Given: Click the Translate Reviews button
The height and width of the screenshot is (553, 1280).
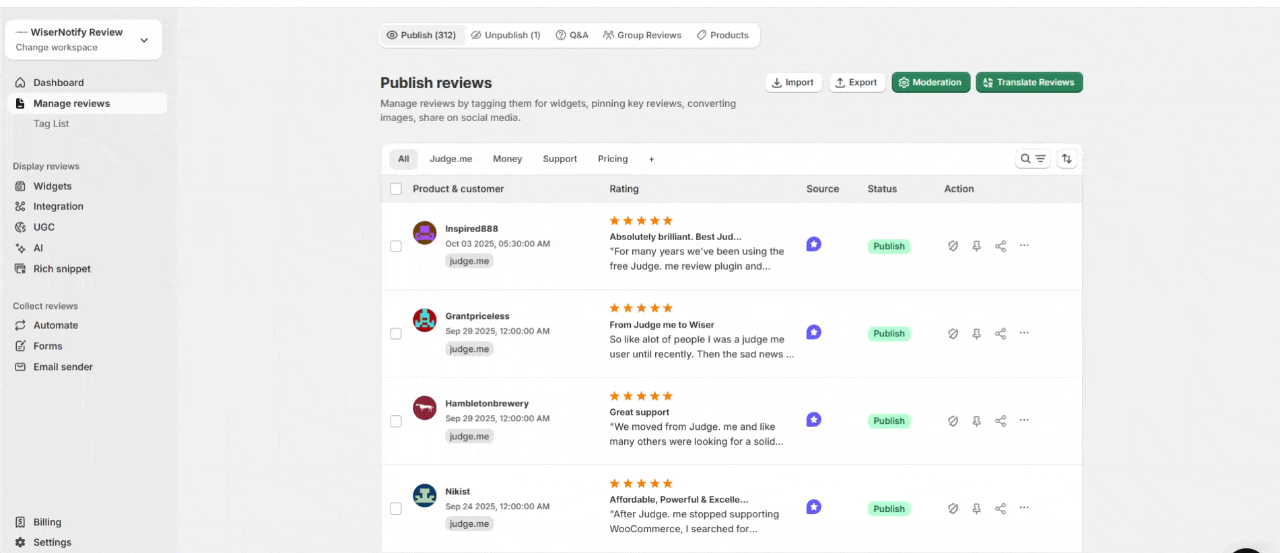Looking at the screenshot, I should (x=1029, y=82).
